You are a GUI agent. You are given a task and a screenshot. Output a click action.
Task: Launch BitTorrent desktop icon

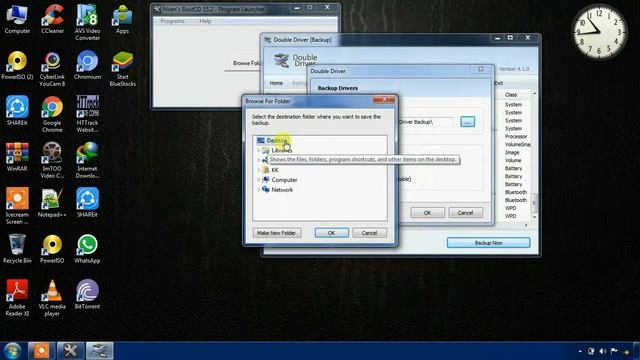tap(87, 295)
